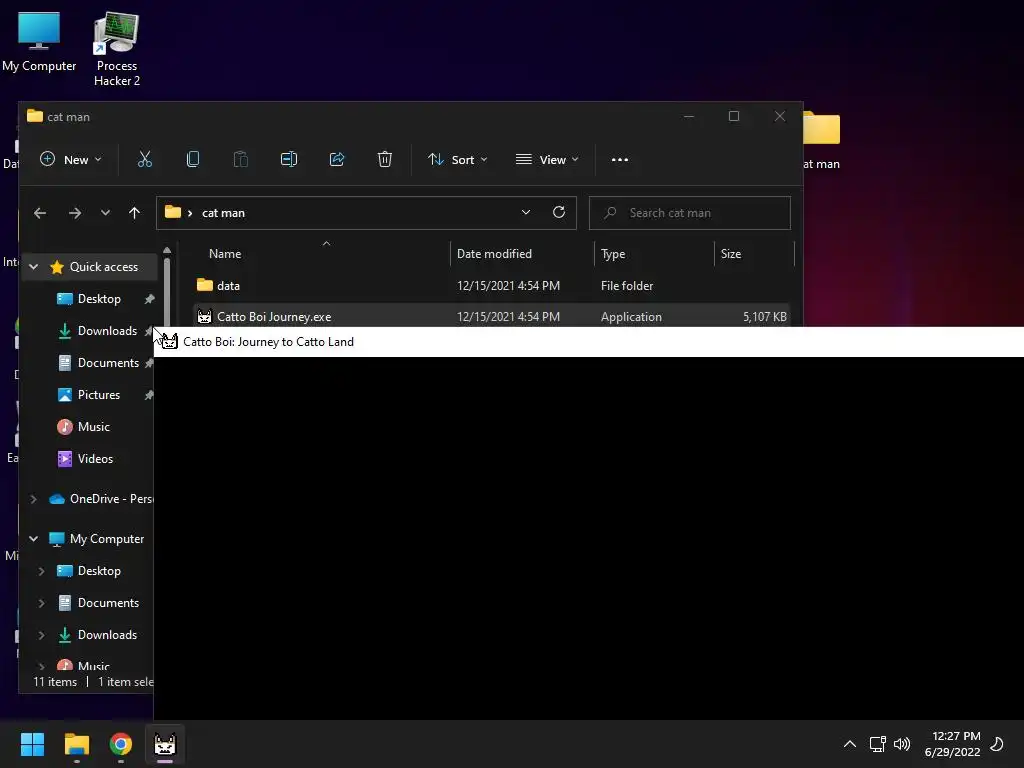Screen dimensions: 1024x768
Task: Click the Catto Boi game taskbar icon
Action: tap(165, 744)
